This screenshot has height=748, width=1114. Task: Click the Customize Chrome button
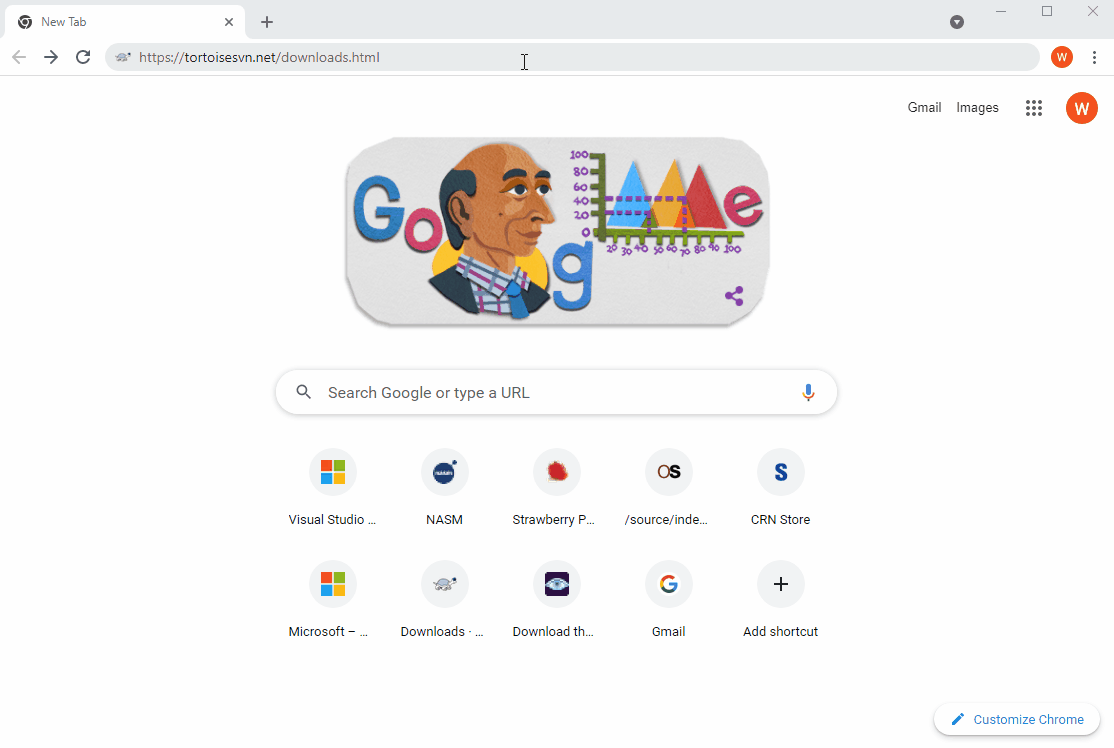[1017, 719]
